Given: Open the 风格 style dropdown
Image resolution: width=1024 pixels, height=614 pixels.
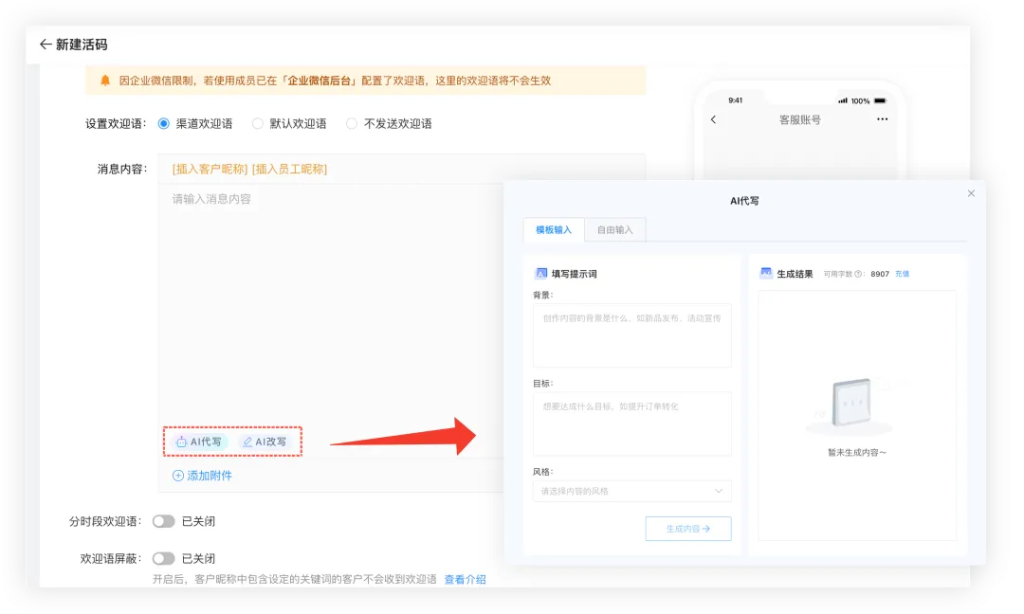Looking at the screenshot, I should [x=631, y=491].
